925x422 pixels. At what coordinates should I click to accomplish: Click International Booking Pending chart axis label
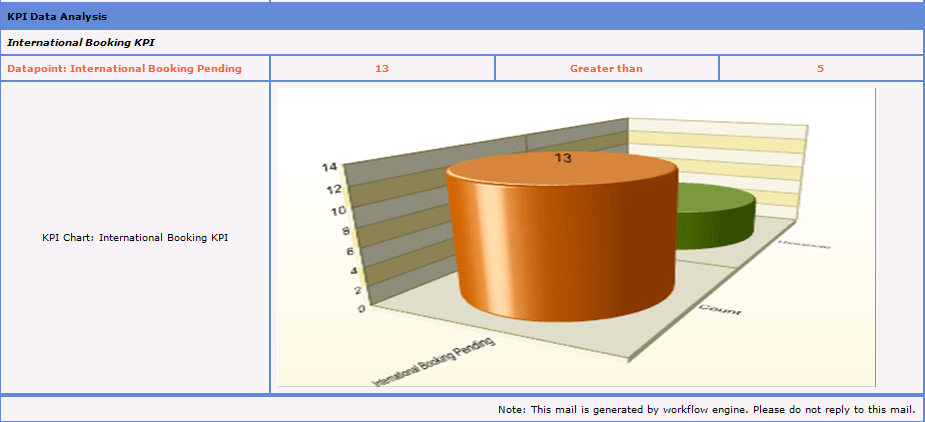pos(435,361)
